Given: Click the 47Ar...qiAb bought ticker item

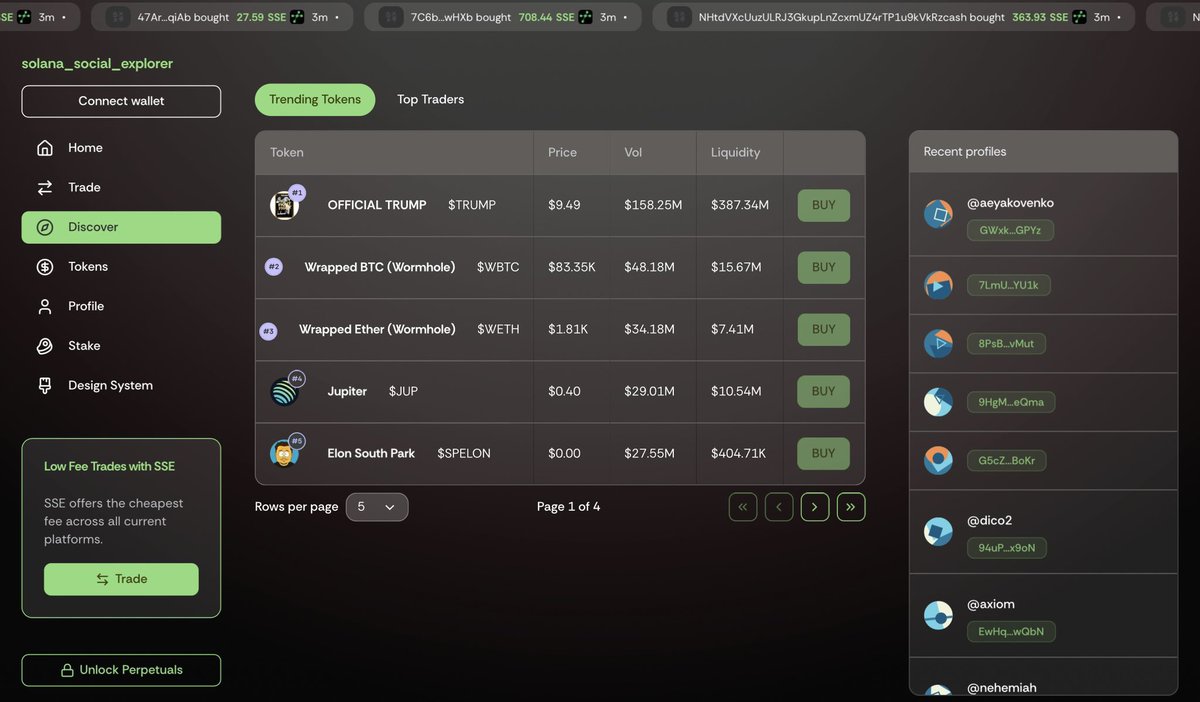Looking at the screenshot, I should (x=222, y=17).
